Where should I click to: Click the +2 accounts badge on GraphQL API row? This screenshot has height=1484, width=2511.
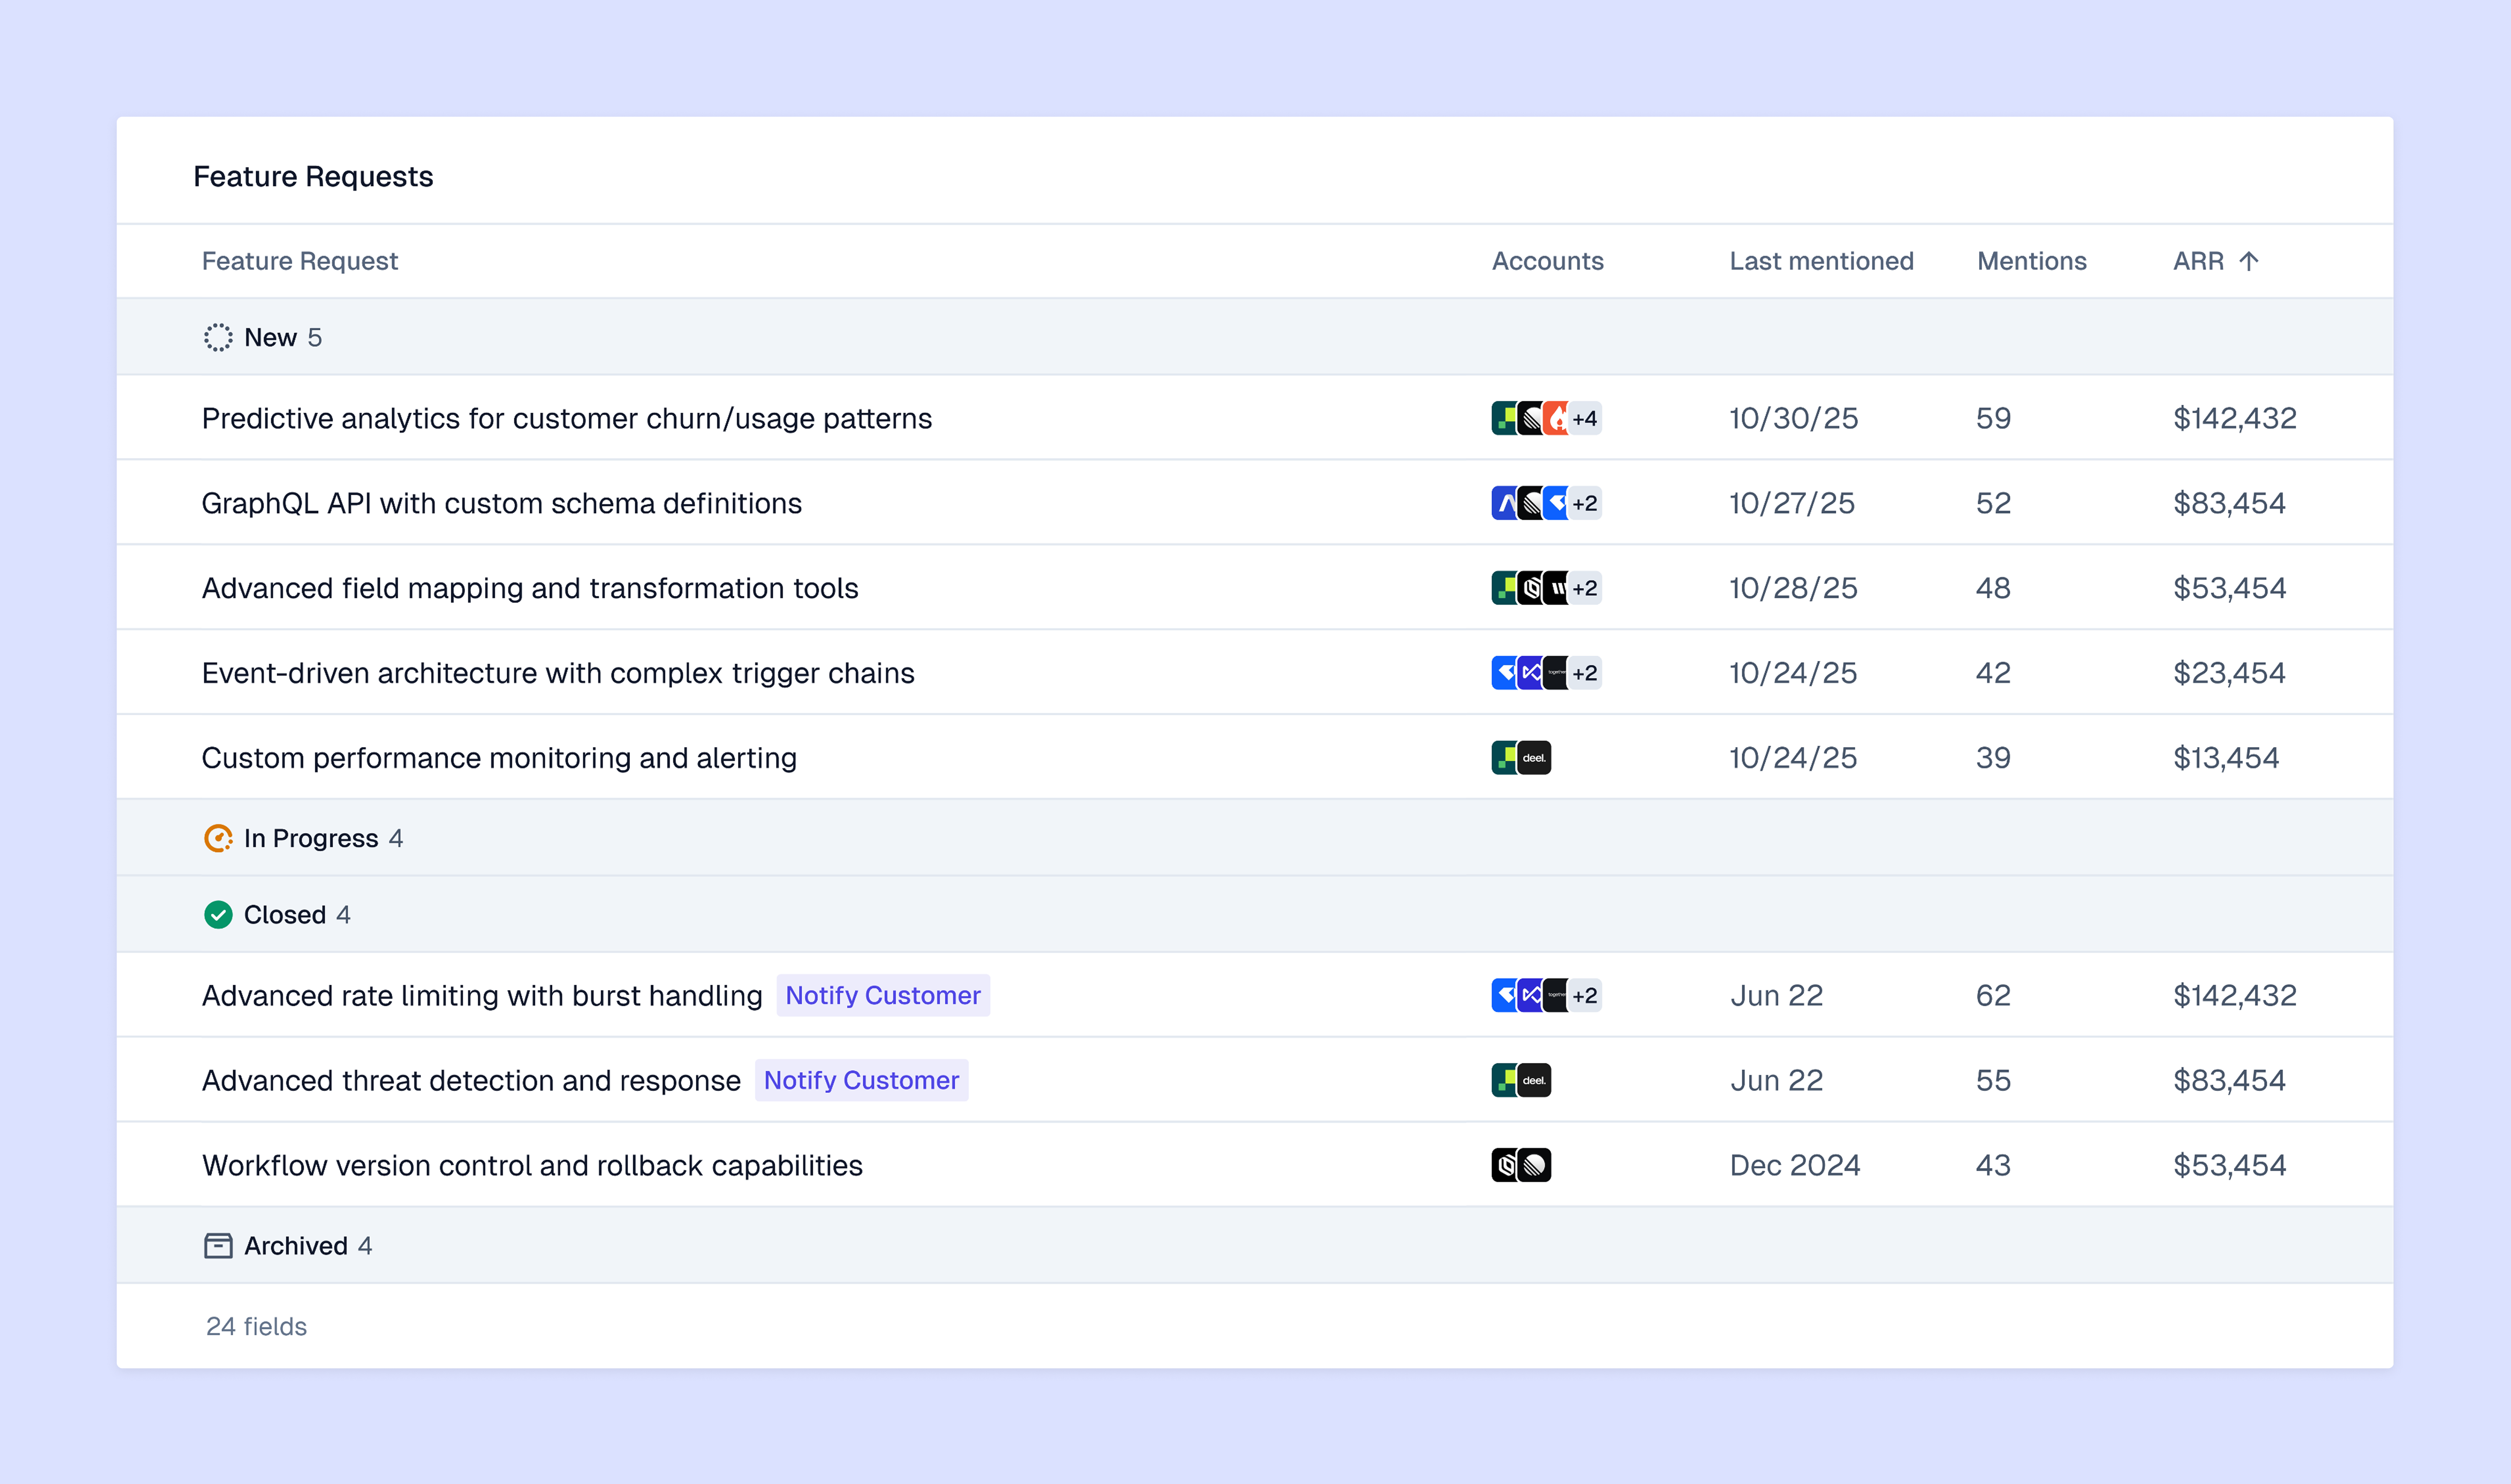(x=1584, y=504)
